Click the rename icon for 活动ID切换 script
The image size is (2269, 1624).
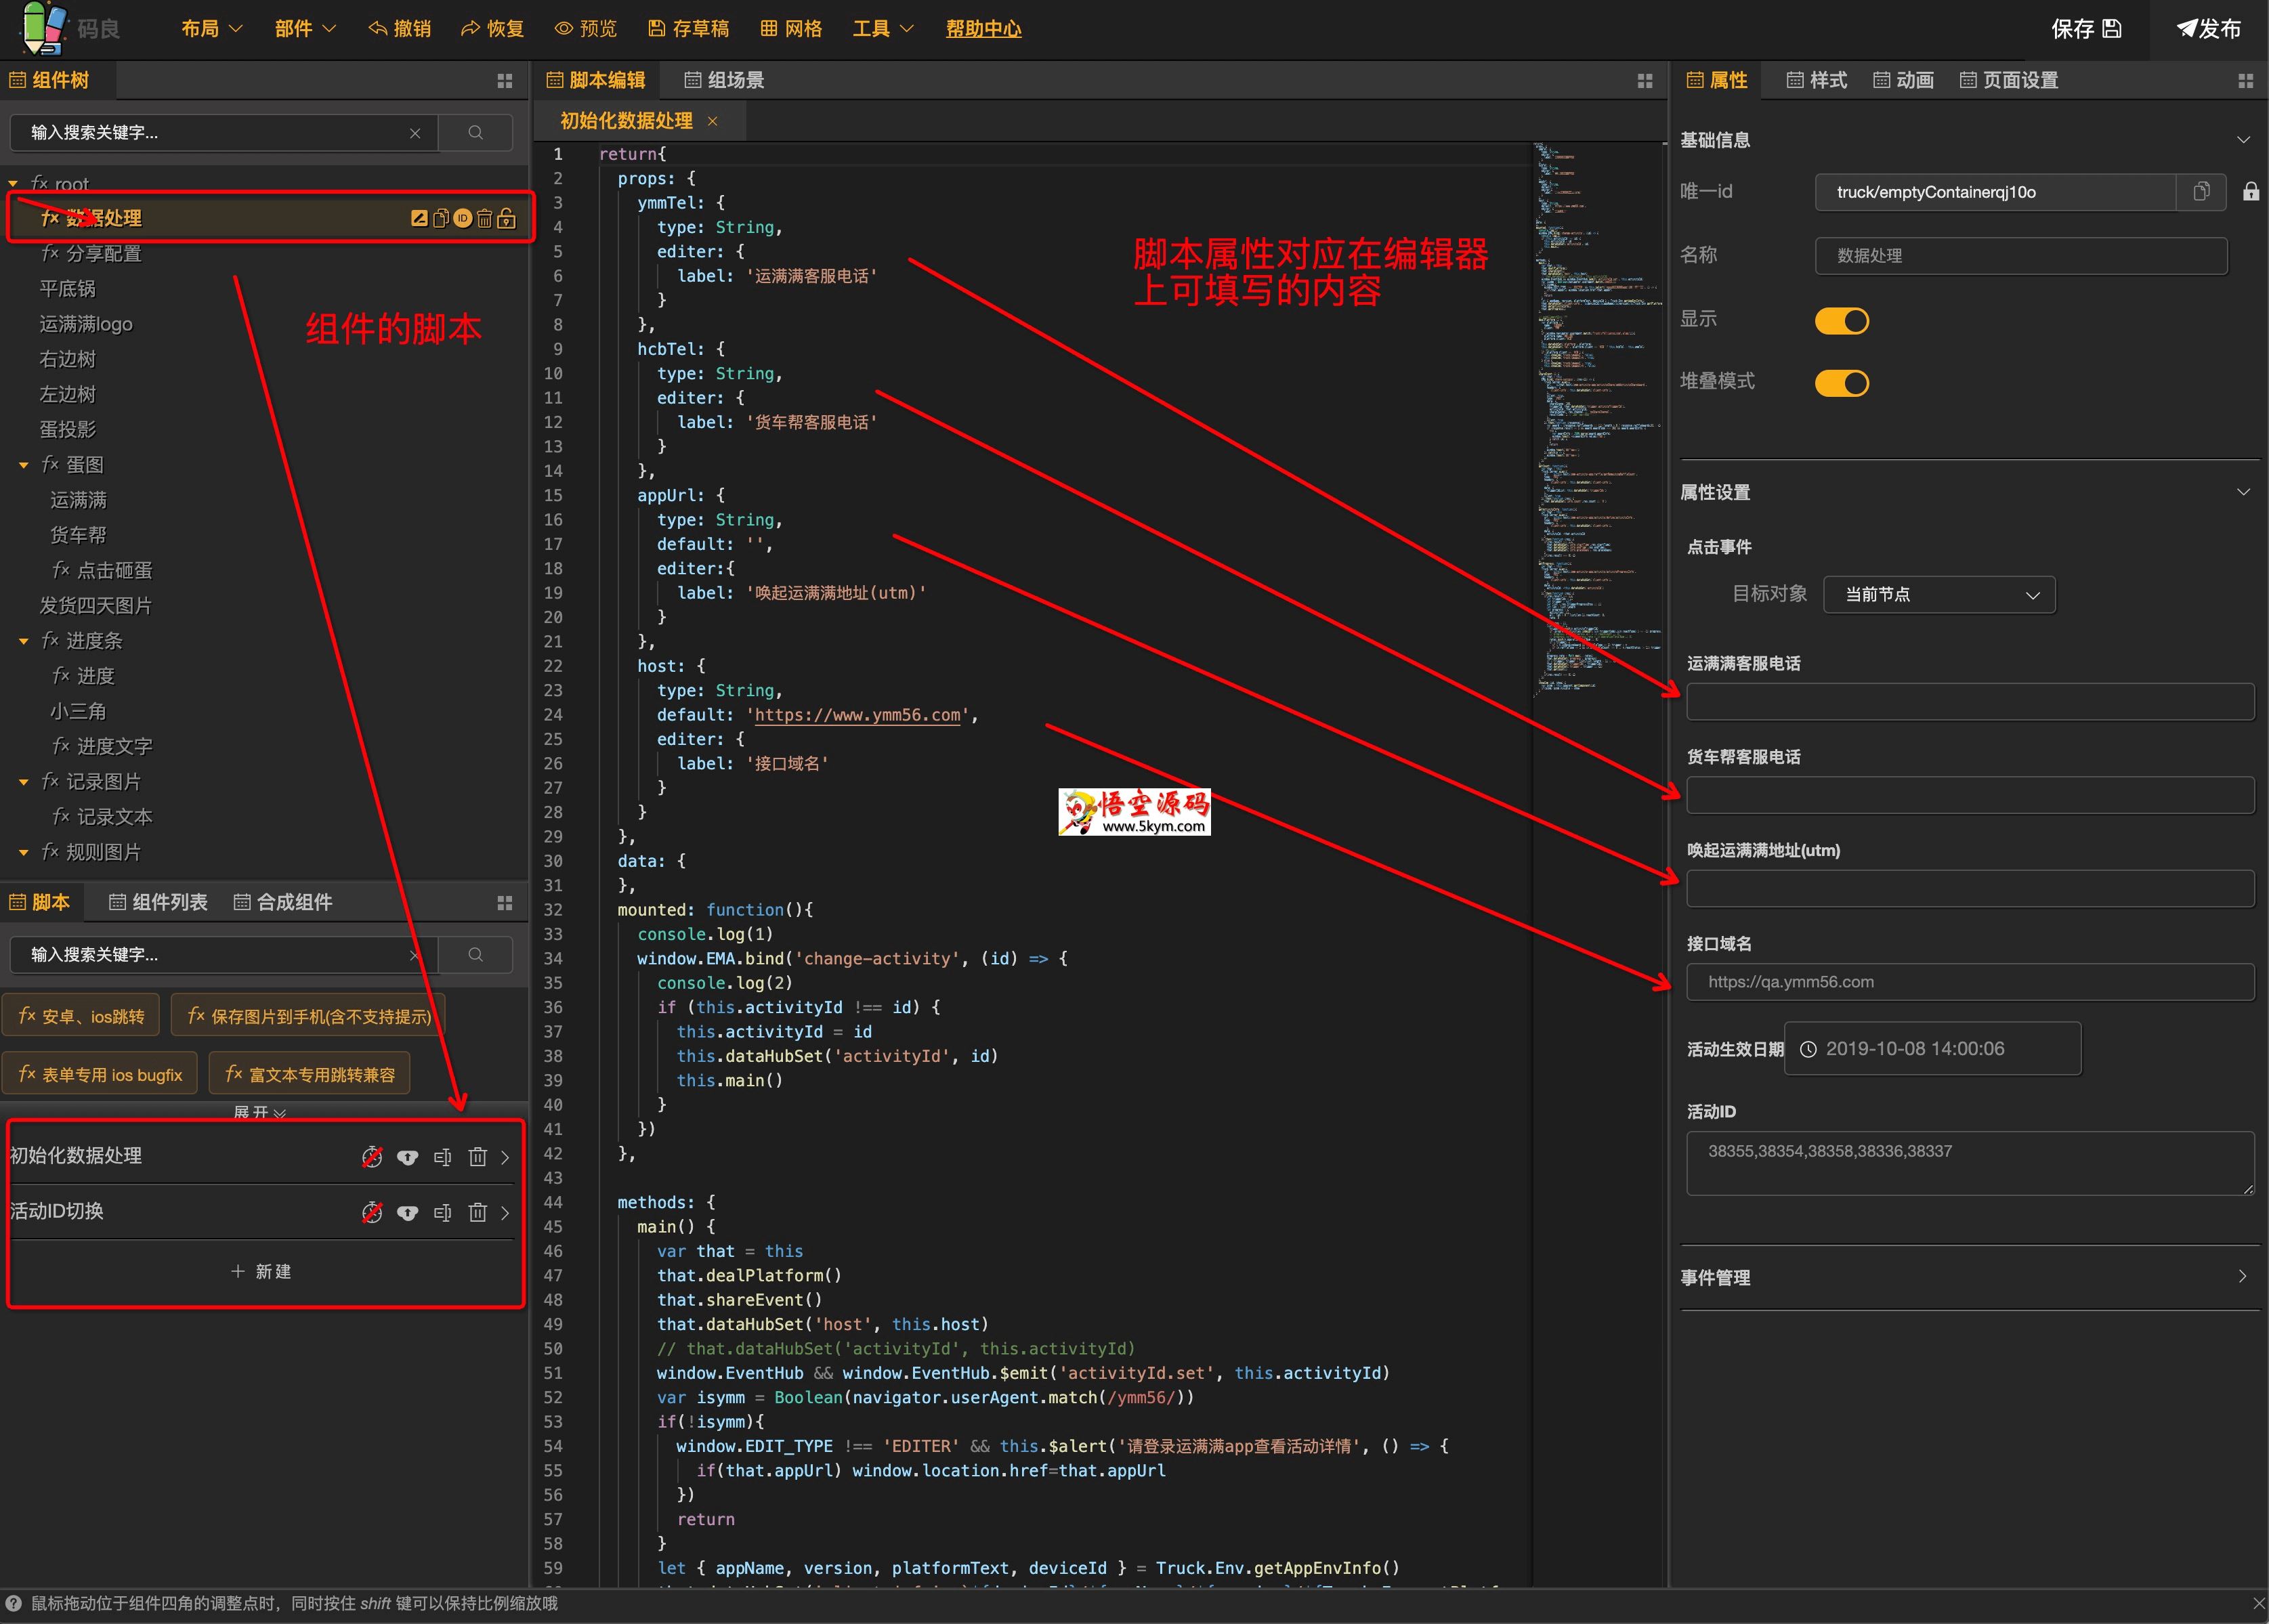[442, 1213]
